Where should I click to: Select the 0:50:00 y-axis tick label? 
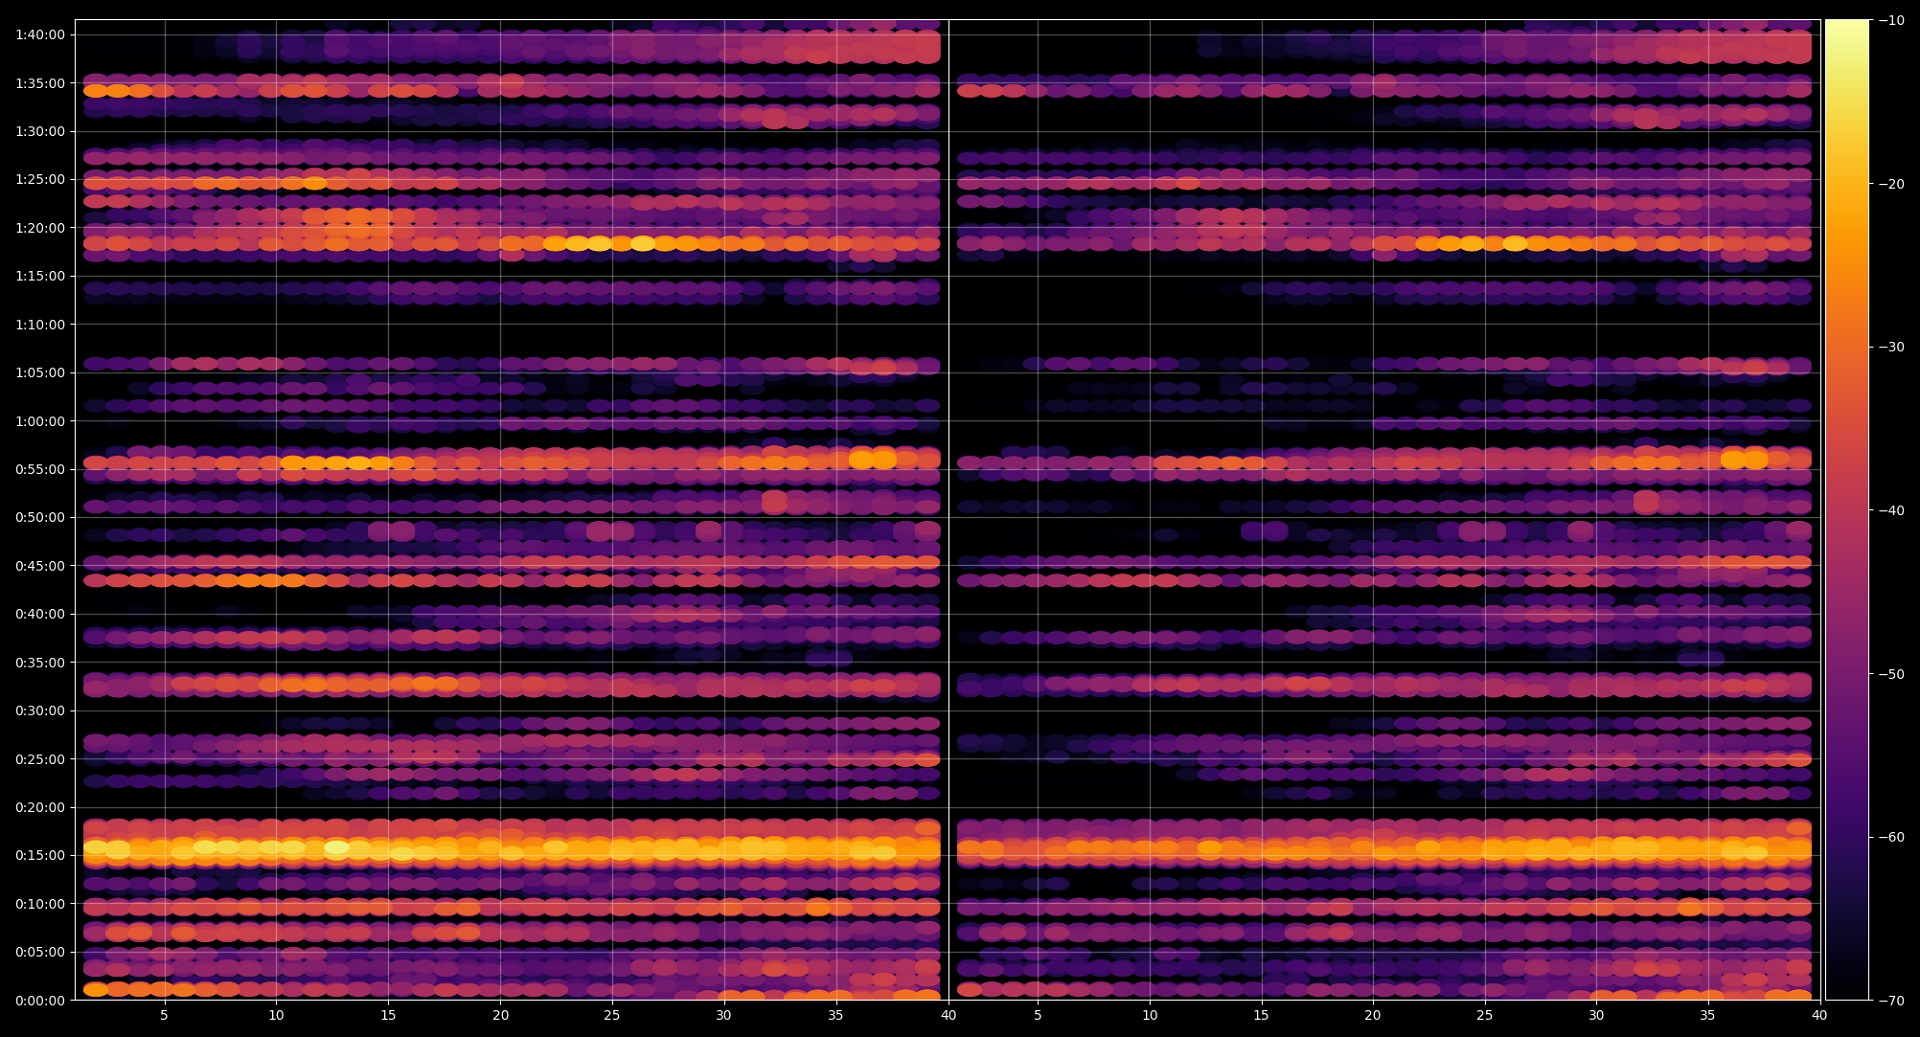click(x=40, y=517)
